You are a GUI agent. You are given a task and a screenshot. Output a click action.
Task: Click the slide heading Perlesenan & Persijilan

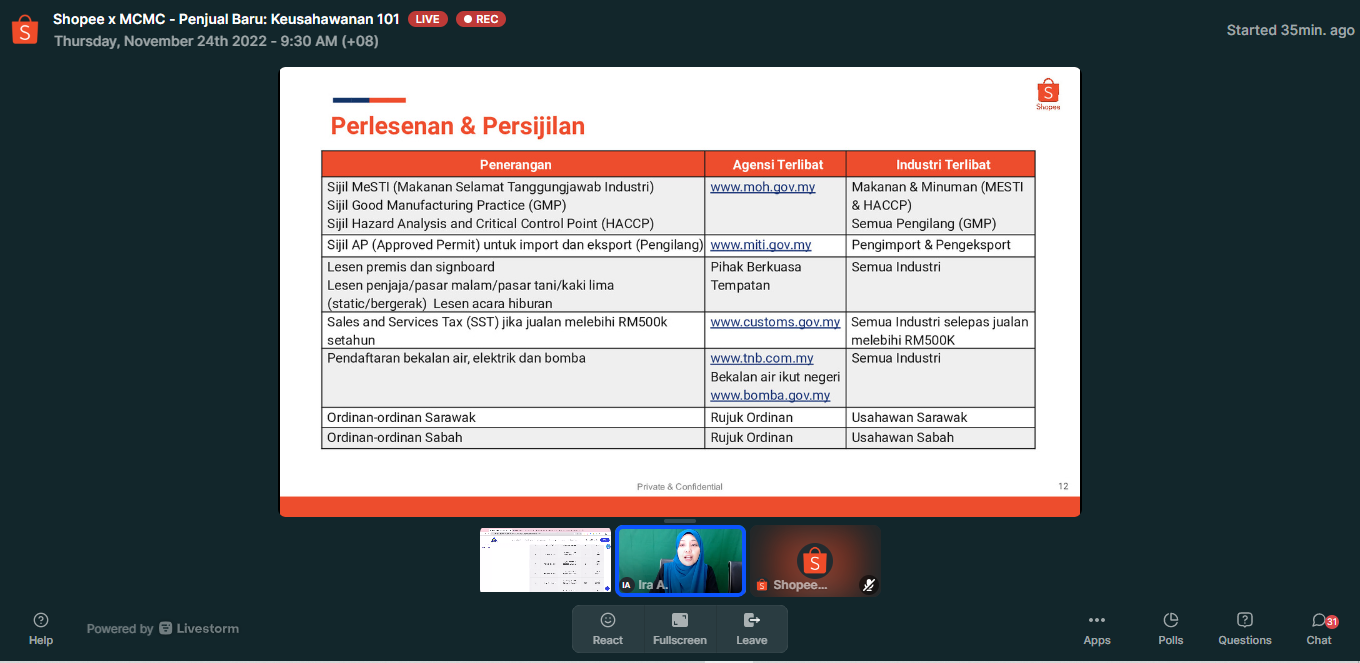pyautogui.click(x=458, y=126)
